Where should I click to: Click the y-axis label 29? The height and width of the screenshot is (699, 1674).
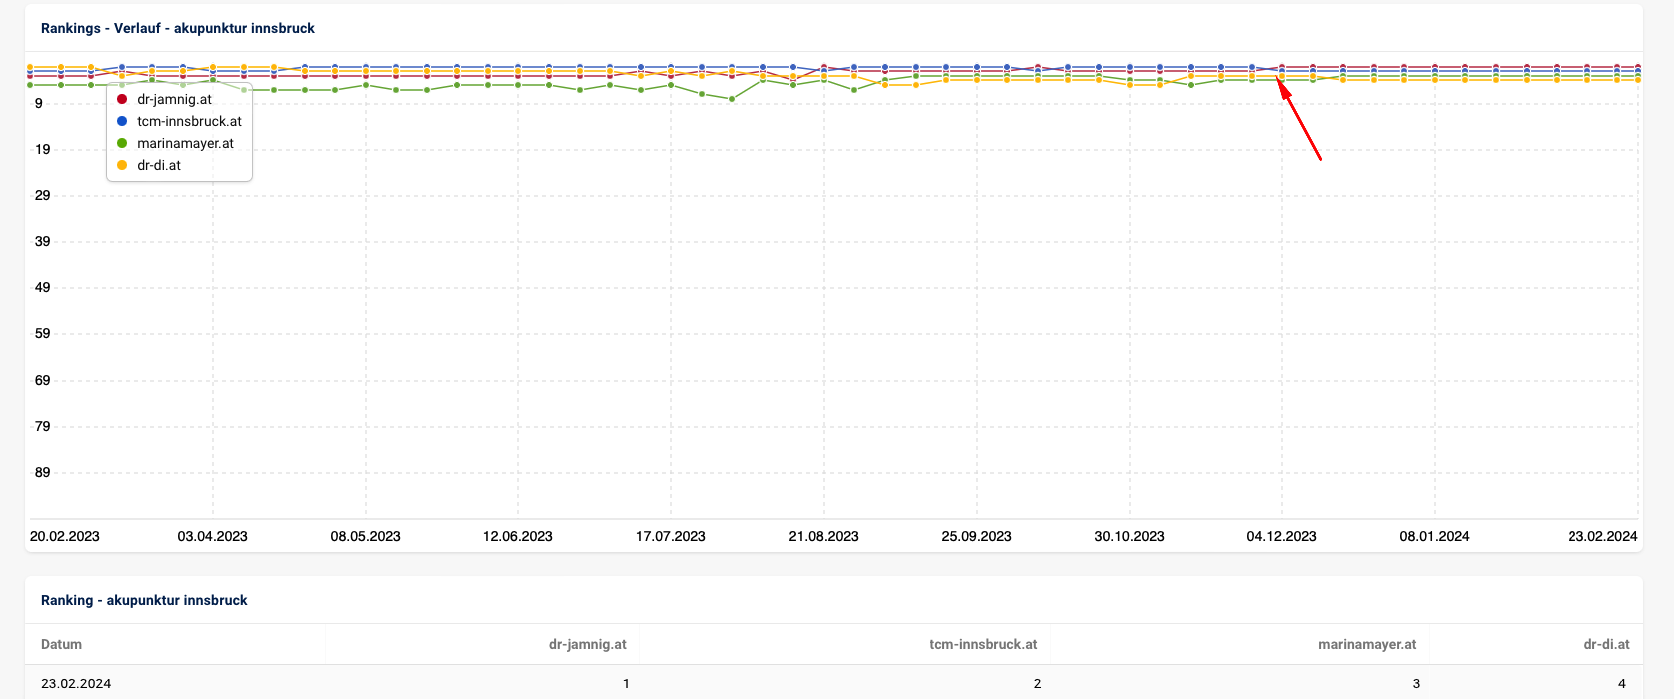point(42,196)
